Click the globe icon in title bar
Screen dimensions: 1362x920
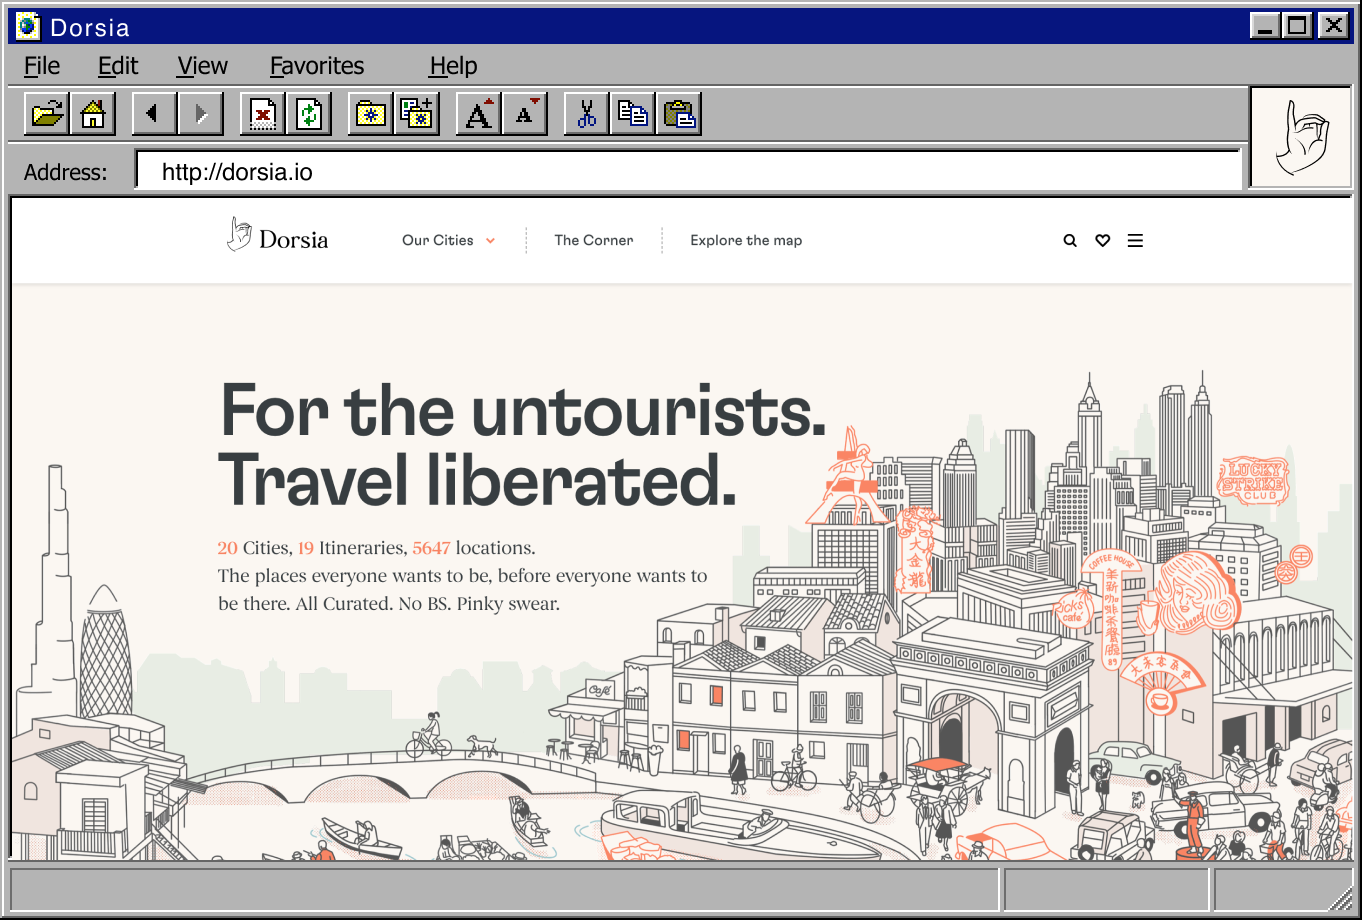point(28,27)
